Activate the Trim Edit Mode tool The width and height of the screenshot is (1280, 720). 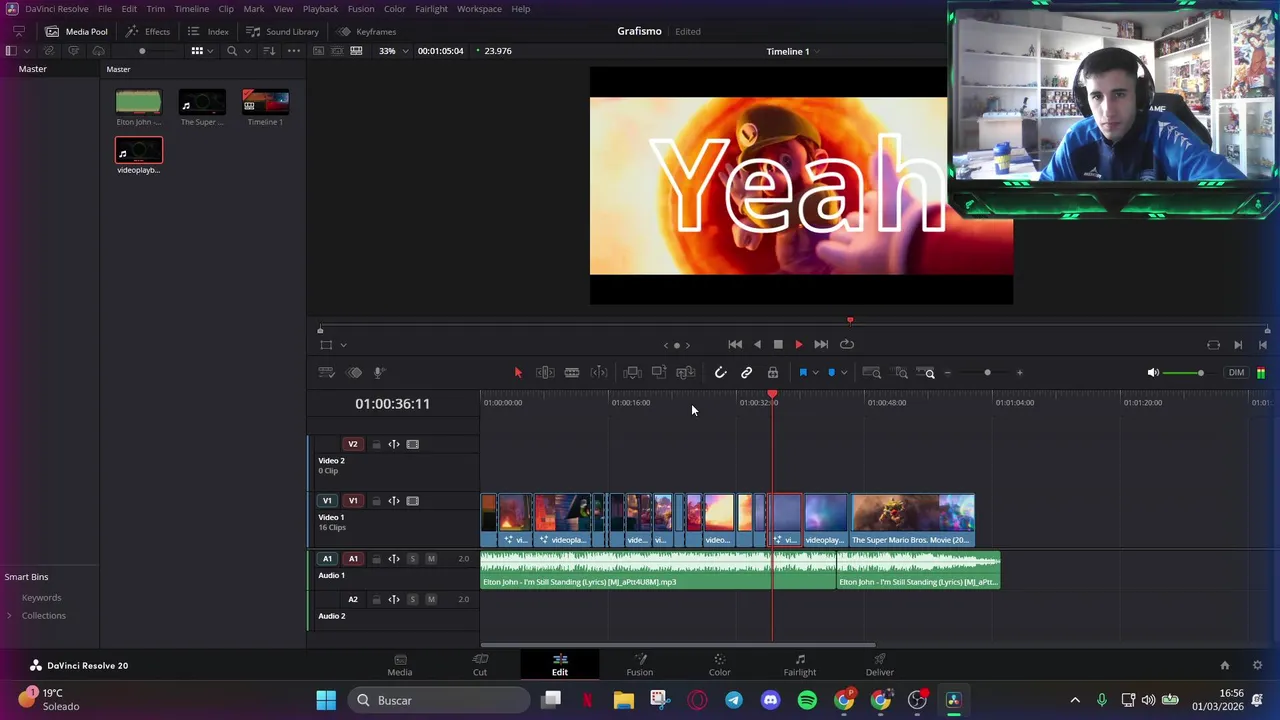[x=545, y=373]
